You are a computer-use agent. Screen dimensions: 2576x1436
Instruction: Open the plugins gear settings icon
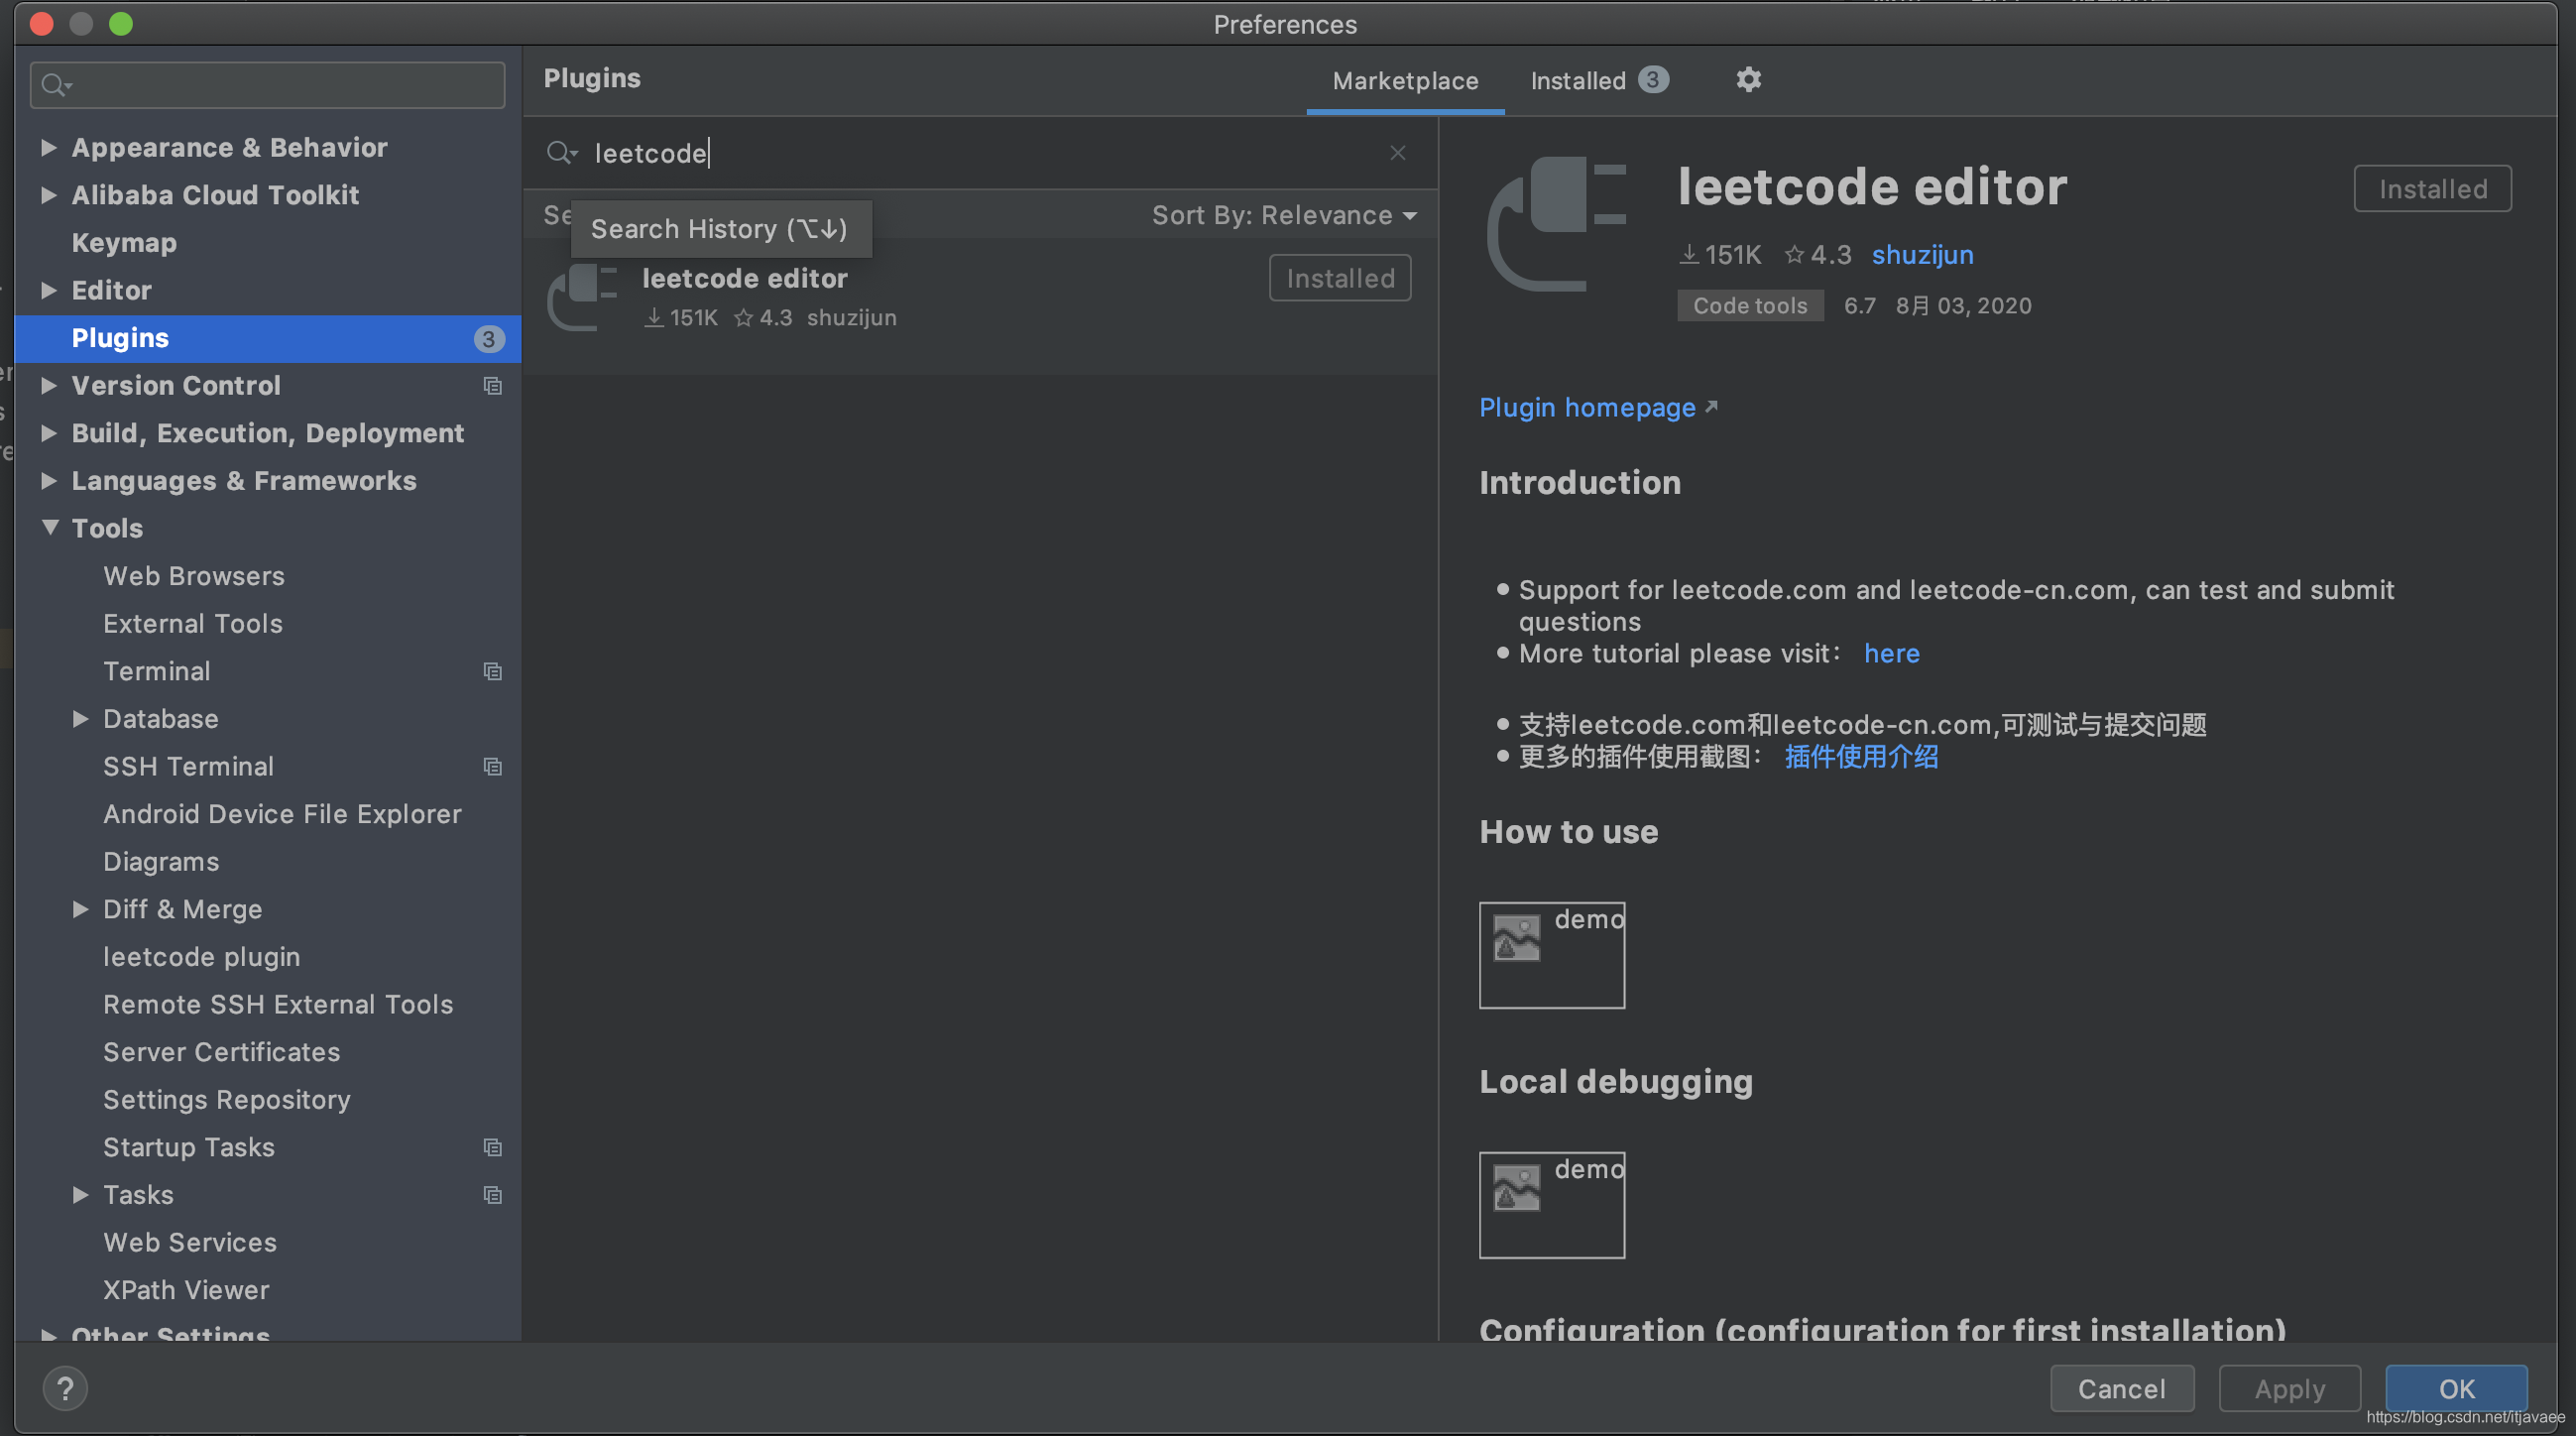pyautogui.click(x=1747, y=80)
